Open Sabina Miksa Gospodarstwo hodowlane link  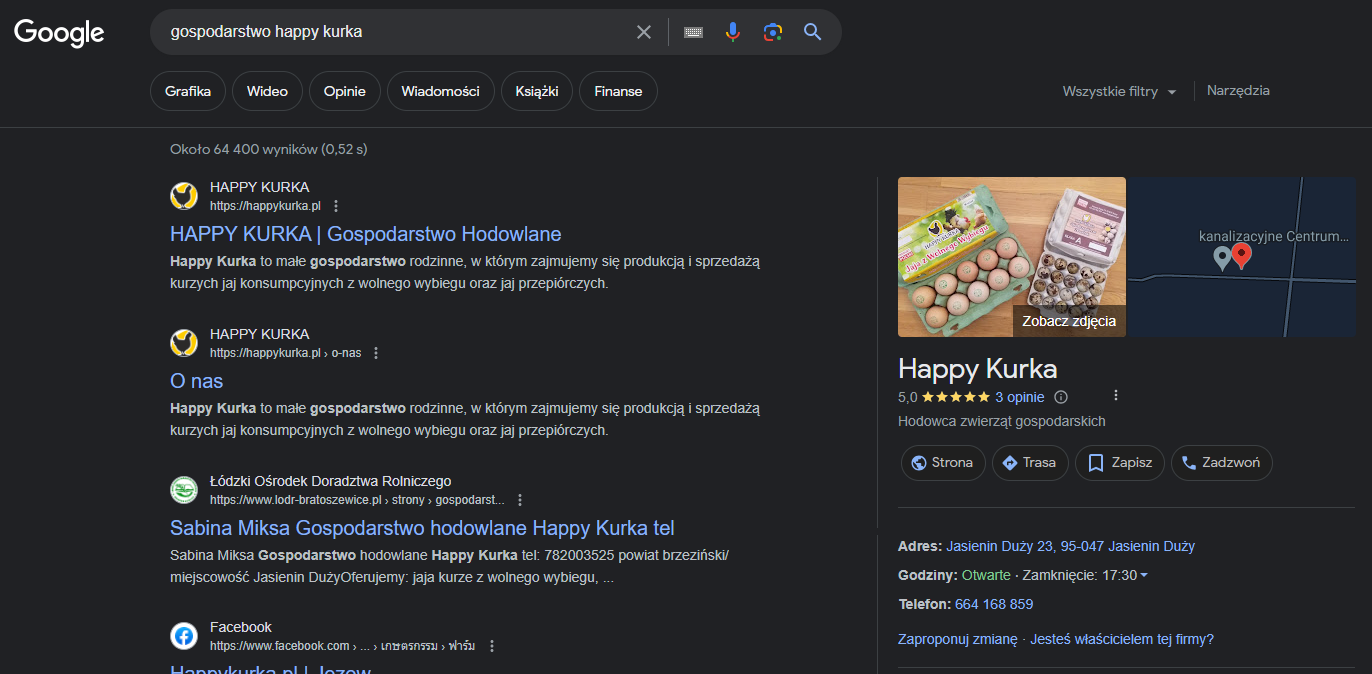tap(422, 528)
